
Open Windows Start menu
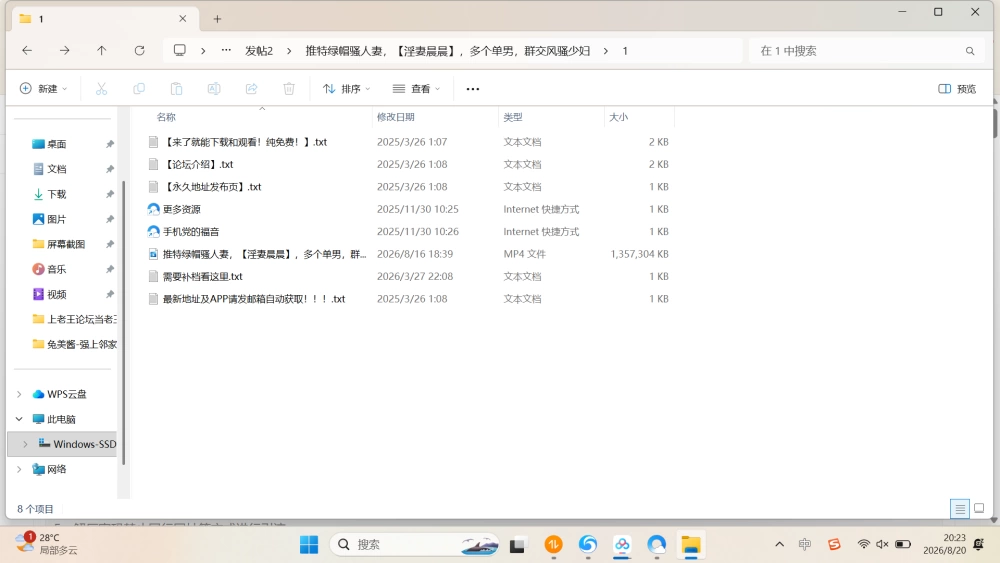coord(309,545)
